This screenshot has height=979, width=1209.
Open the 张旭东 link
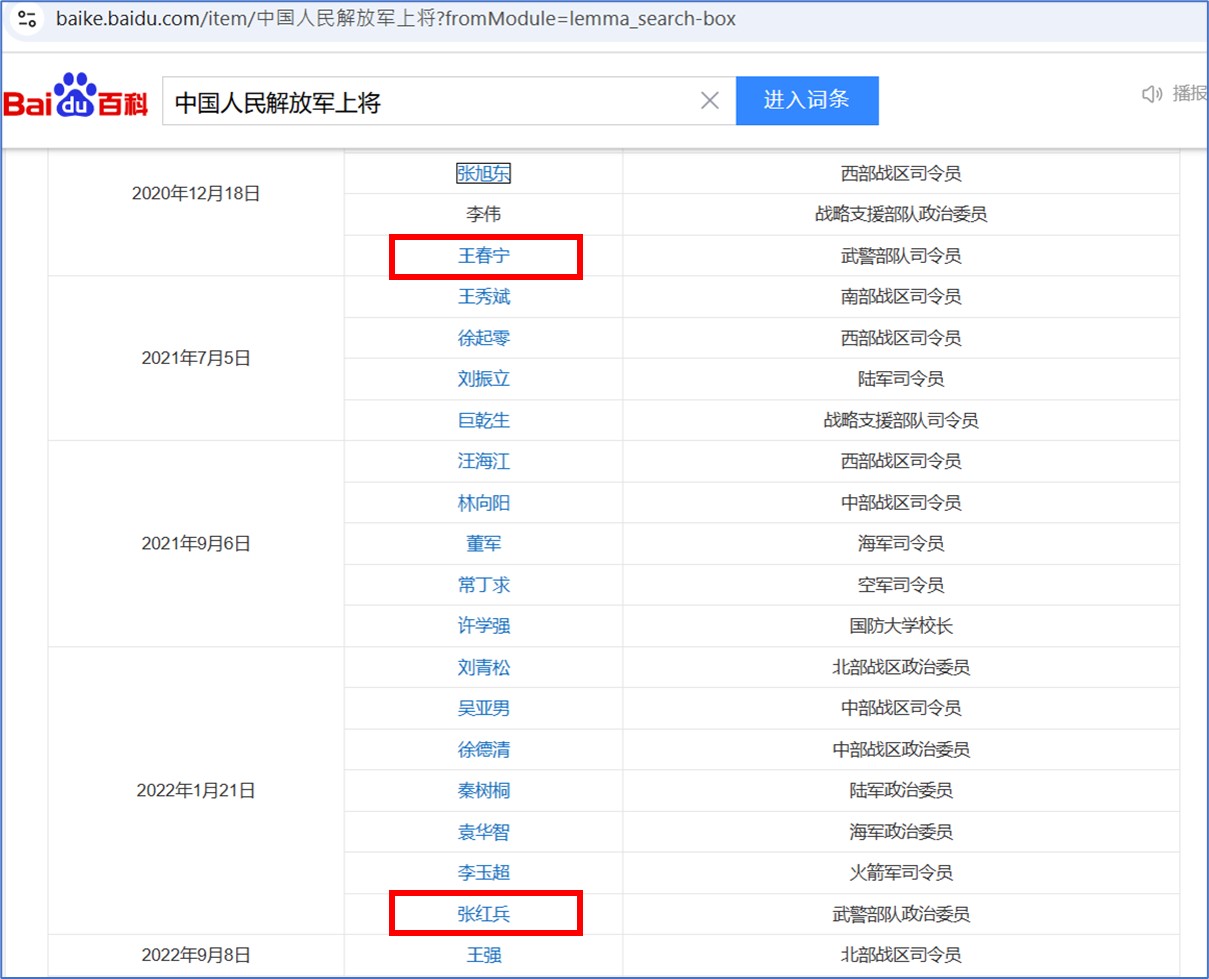point(484,174)
